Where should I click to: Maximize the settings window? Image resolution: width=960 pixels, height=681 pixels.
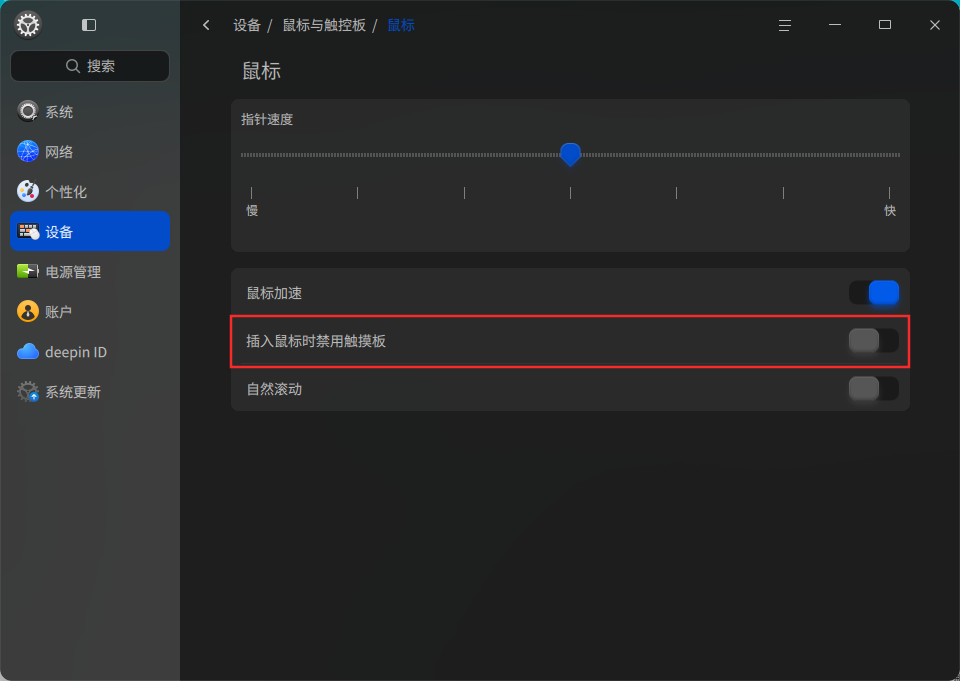click(x=885, y=25)
